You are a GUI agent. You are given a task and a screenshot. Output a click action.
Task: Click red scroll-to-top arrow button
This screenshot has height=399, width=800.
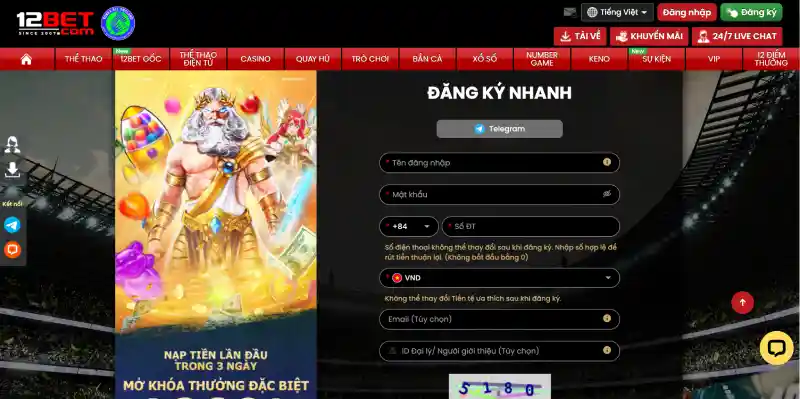742,303
